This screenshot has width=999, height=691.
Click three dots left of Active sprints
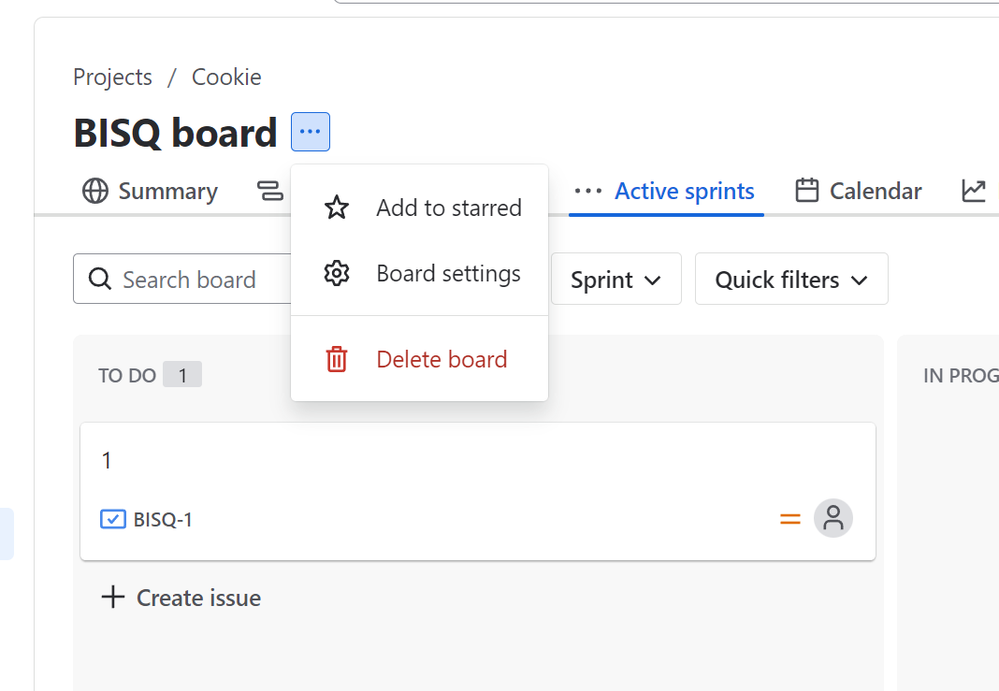588,191
